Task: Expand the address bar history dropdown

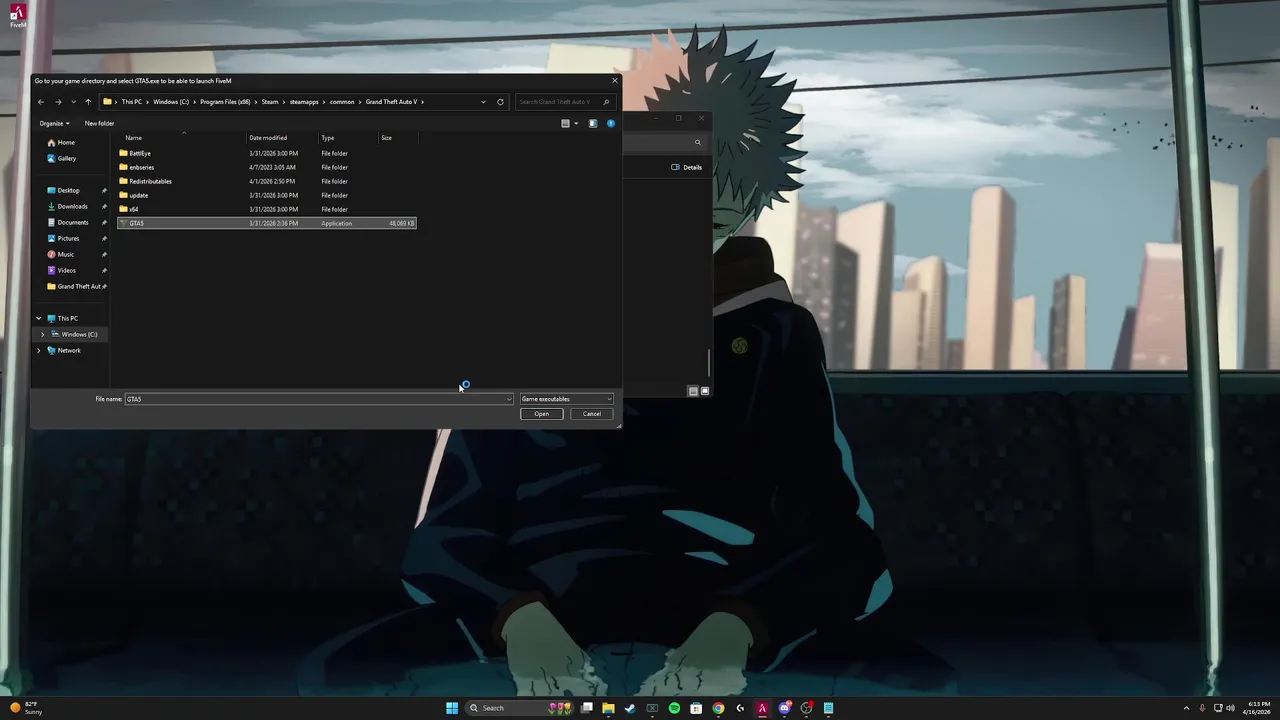Action: [x=483, y=102]
